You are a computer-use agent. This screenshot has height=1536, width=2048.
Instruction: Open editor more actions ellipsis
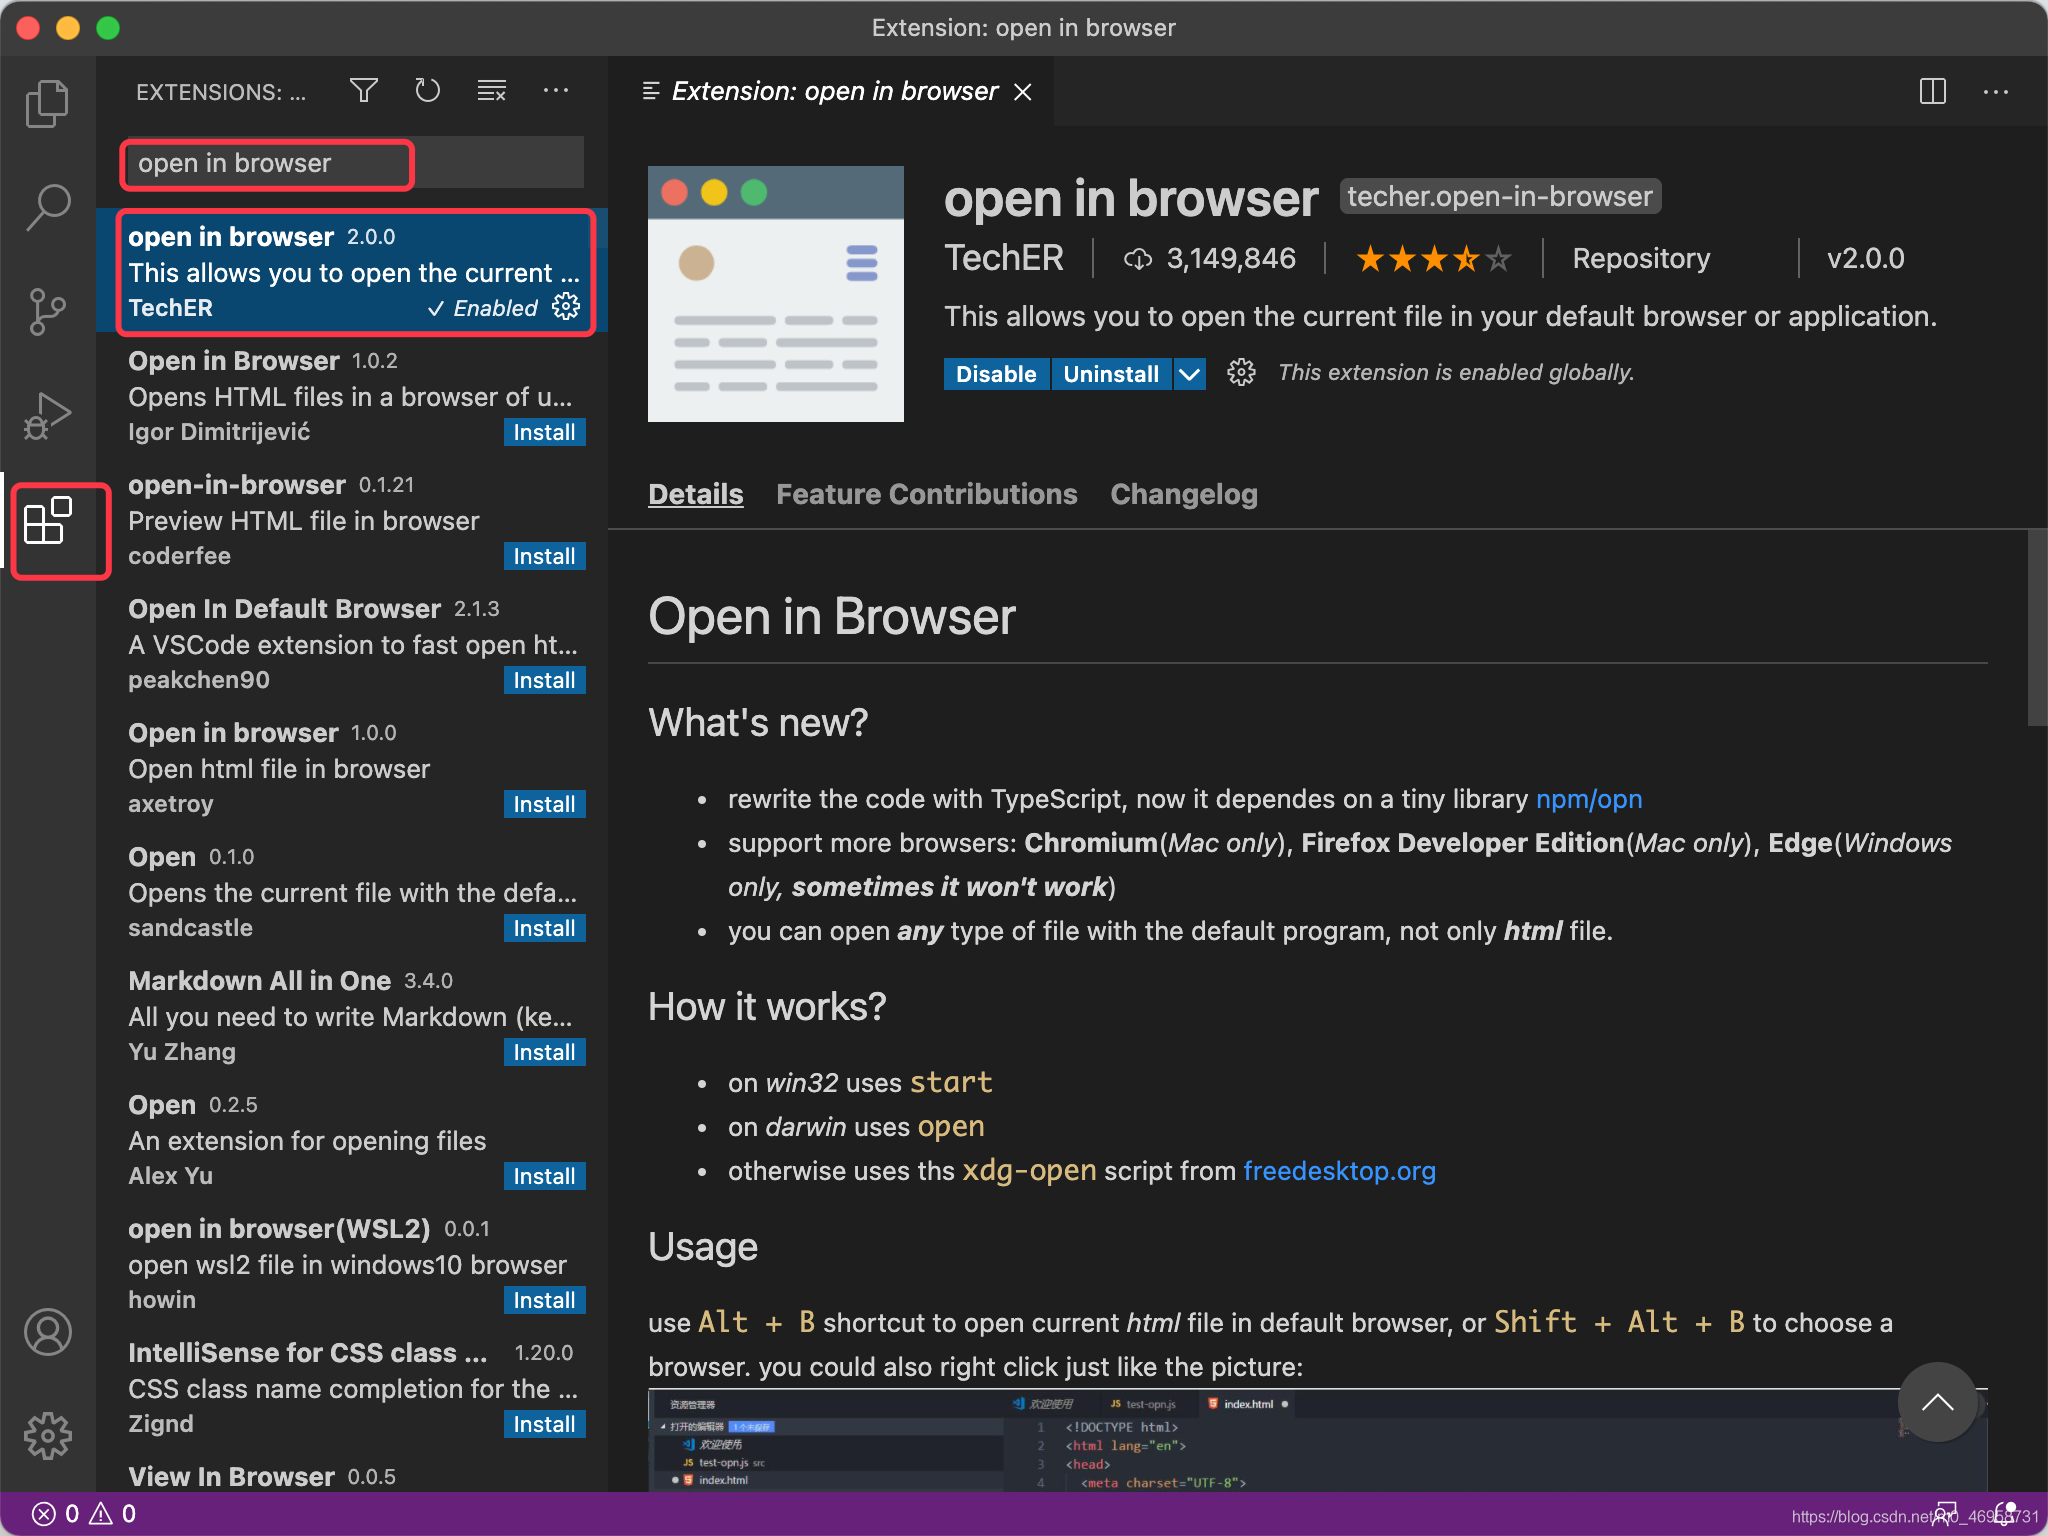coord(1996,91)
